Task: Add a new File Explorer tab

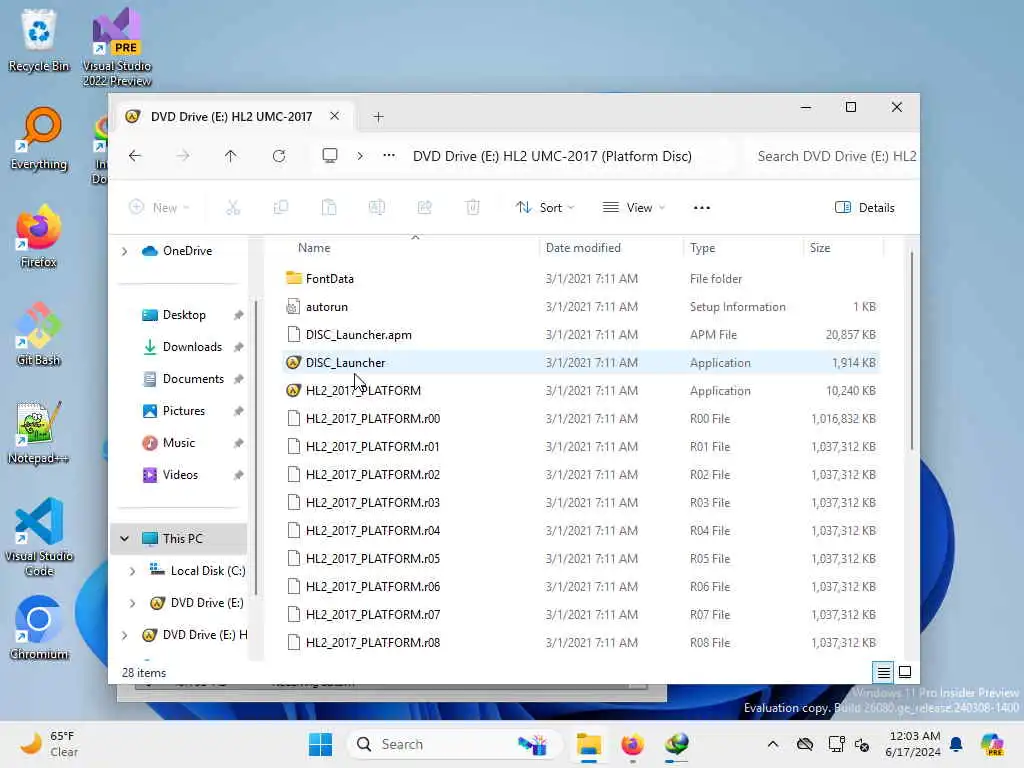Action: point(378,117)
